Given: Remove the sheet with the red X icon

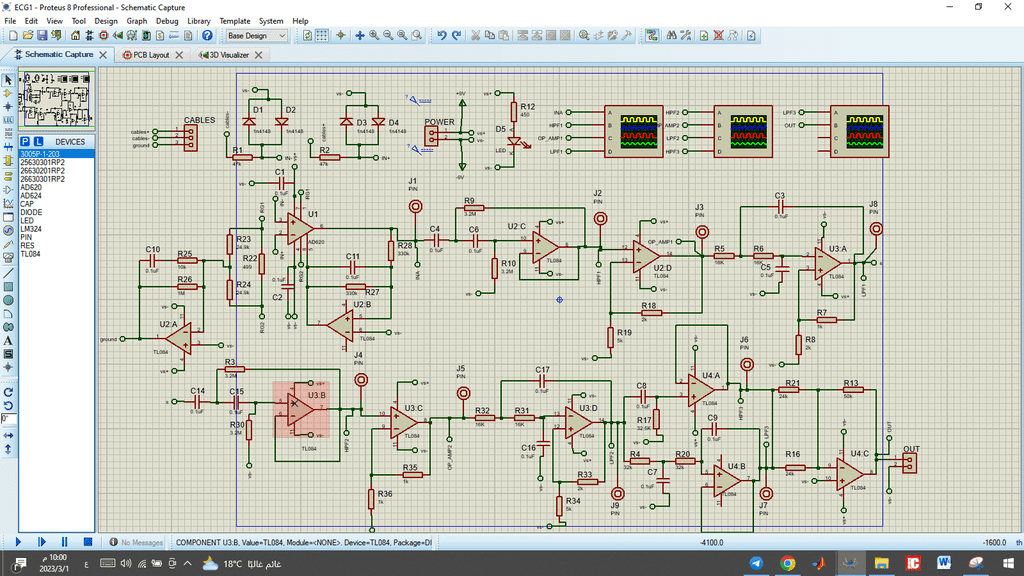Looking at the screenshot, I should pos(718,36).
